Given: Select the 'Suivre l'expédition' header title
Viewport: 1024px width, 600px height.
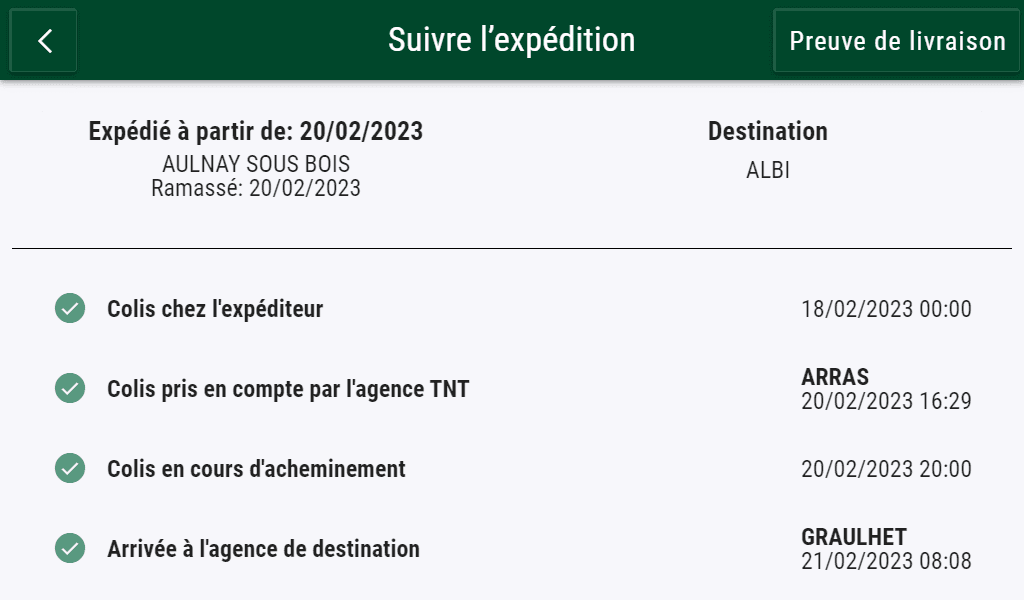Looking at the screenshot, I should (x=512, y=40).
